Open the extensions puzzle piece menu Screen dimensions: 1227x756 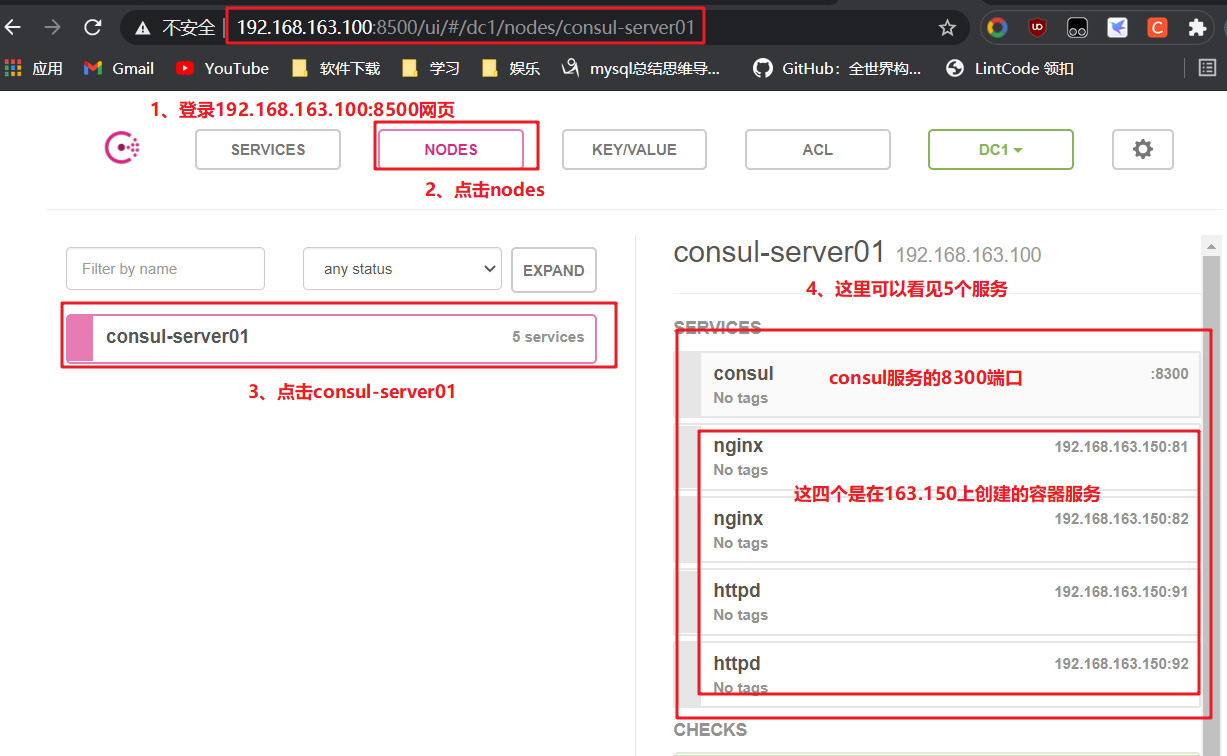point(1197,28)
